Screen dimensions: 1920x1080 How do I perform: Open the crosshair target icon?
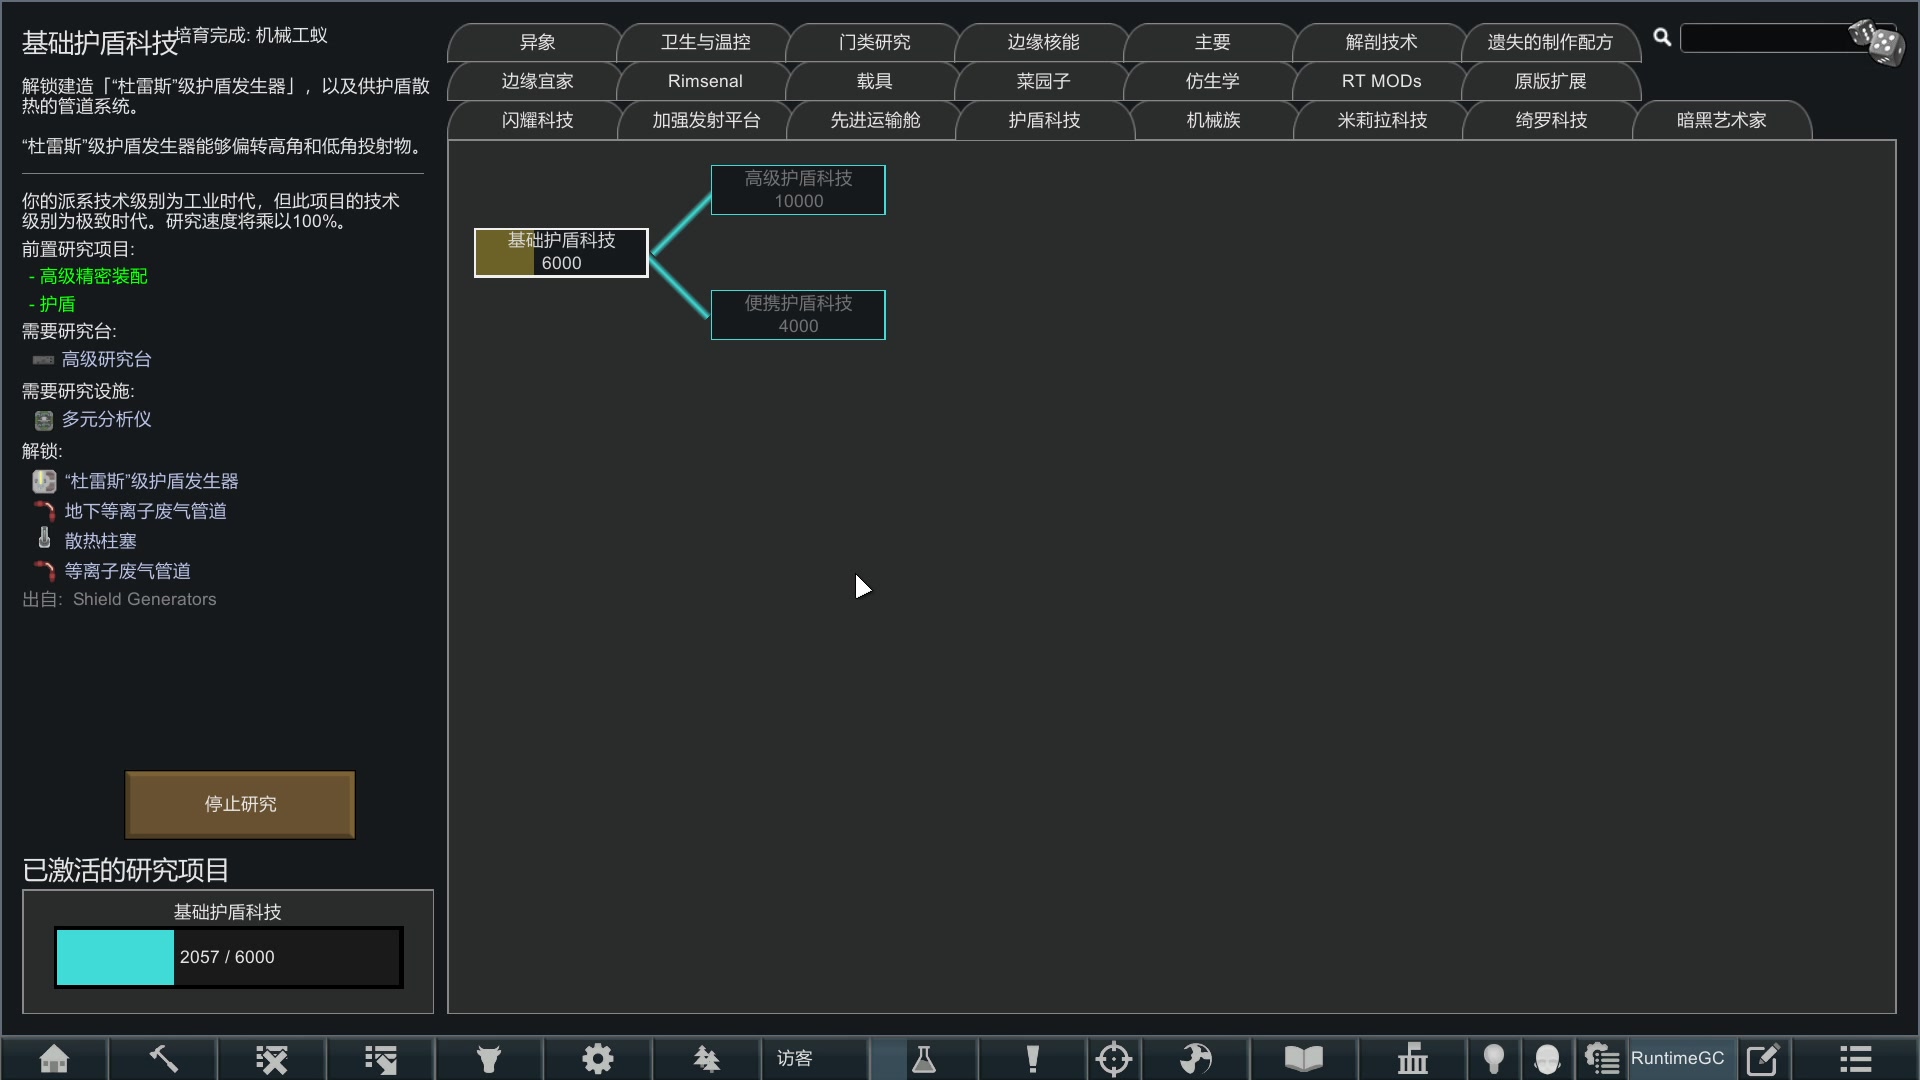[1113, 1058]
